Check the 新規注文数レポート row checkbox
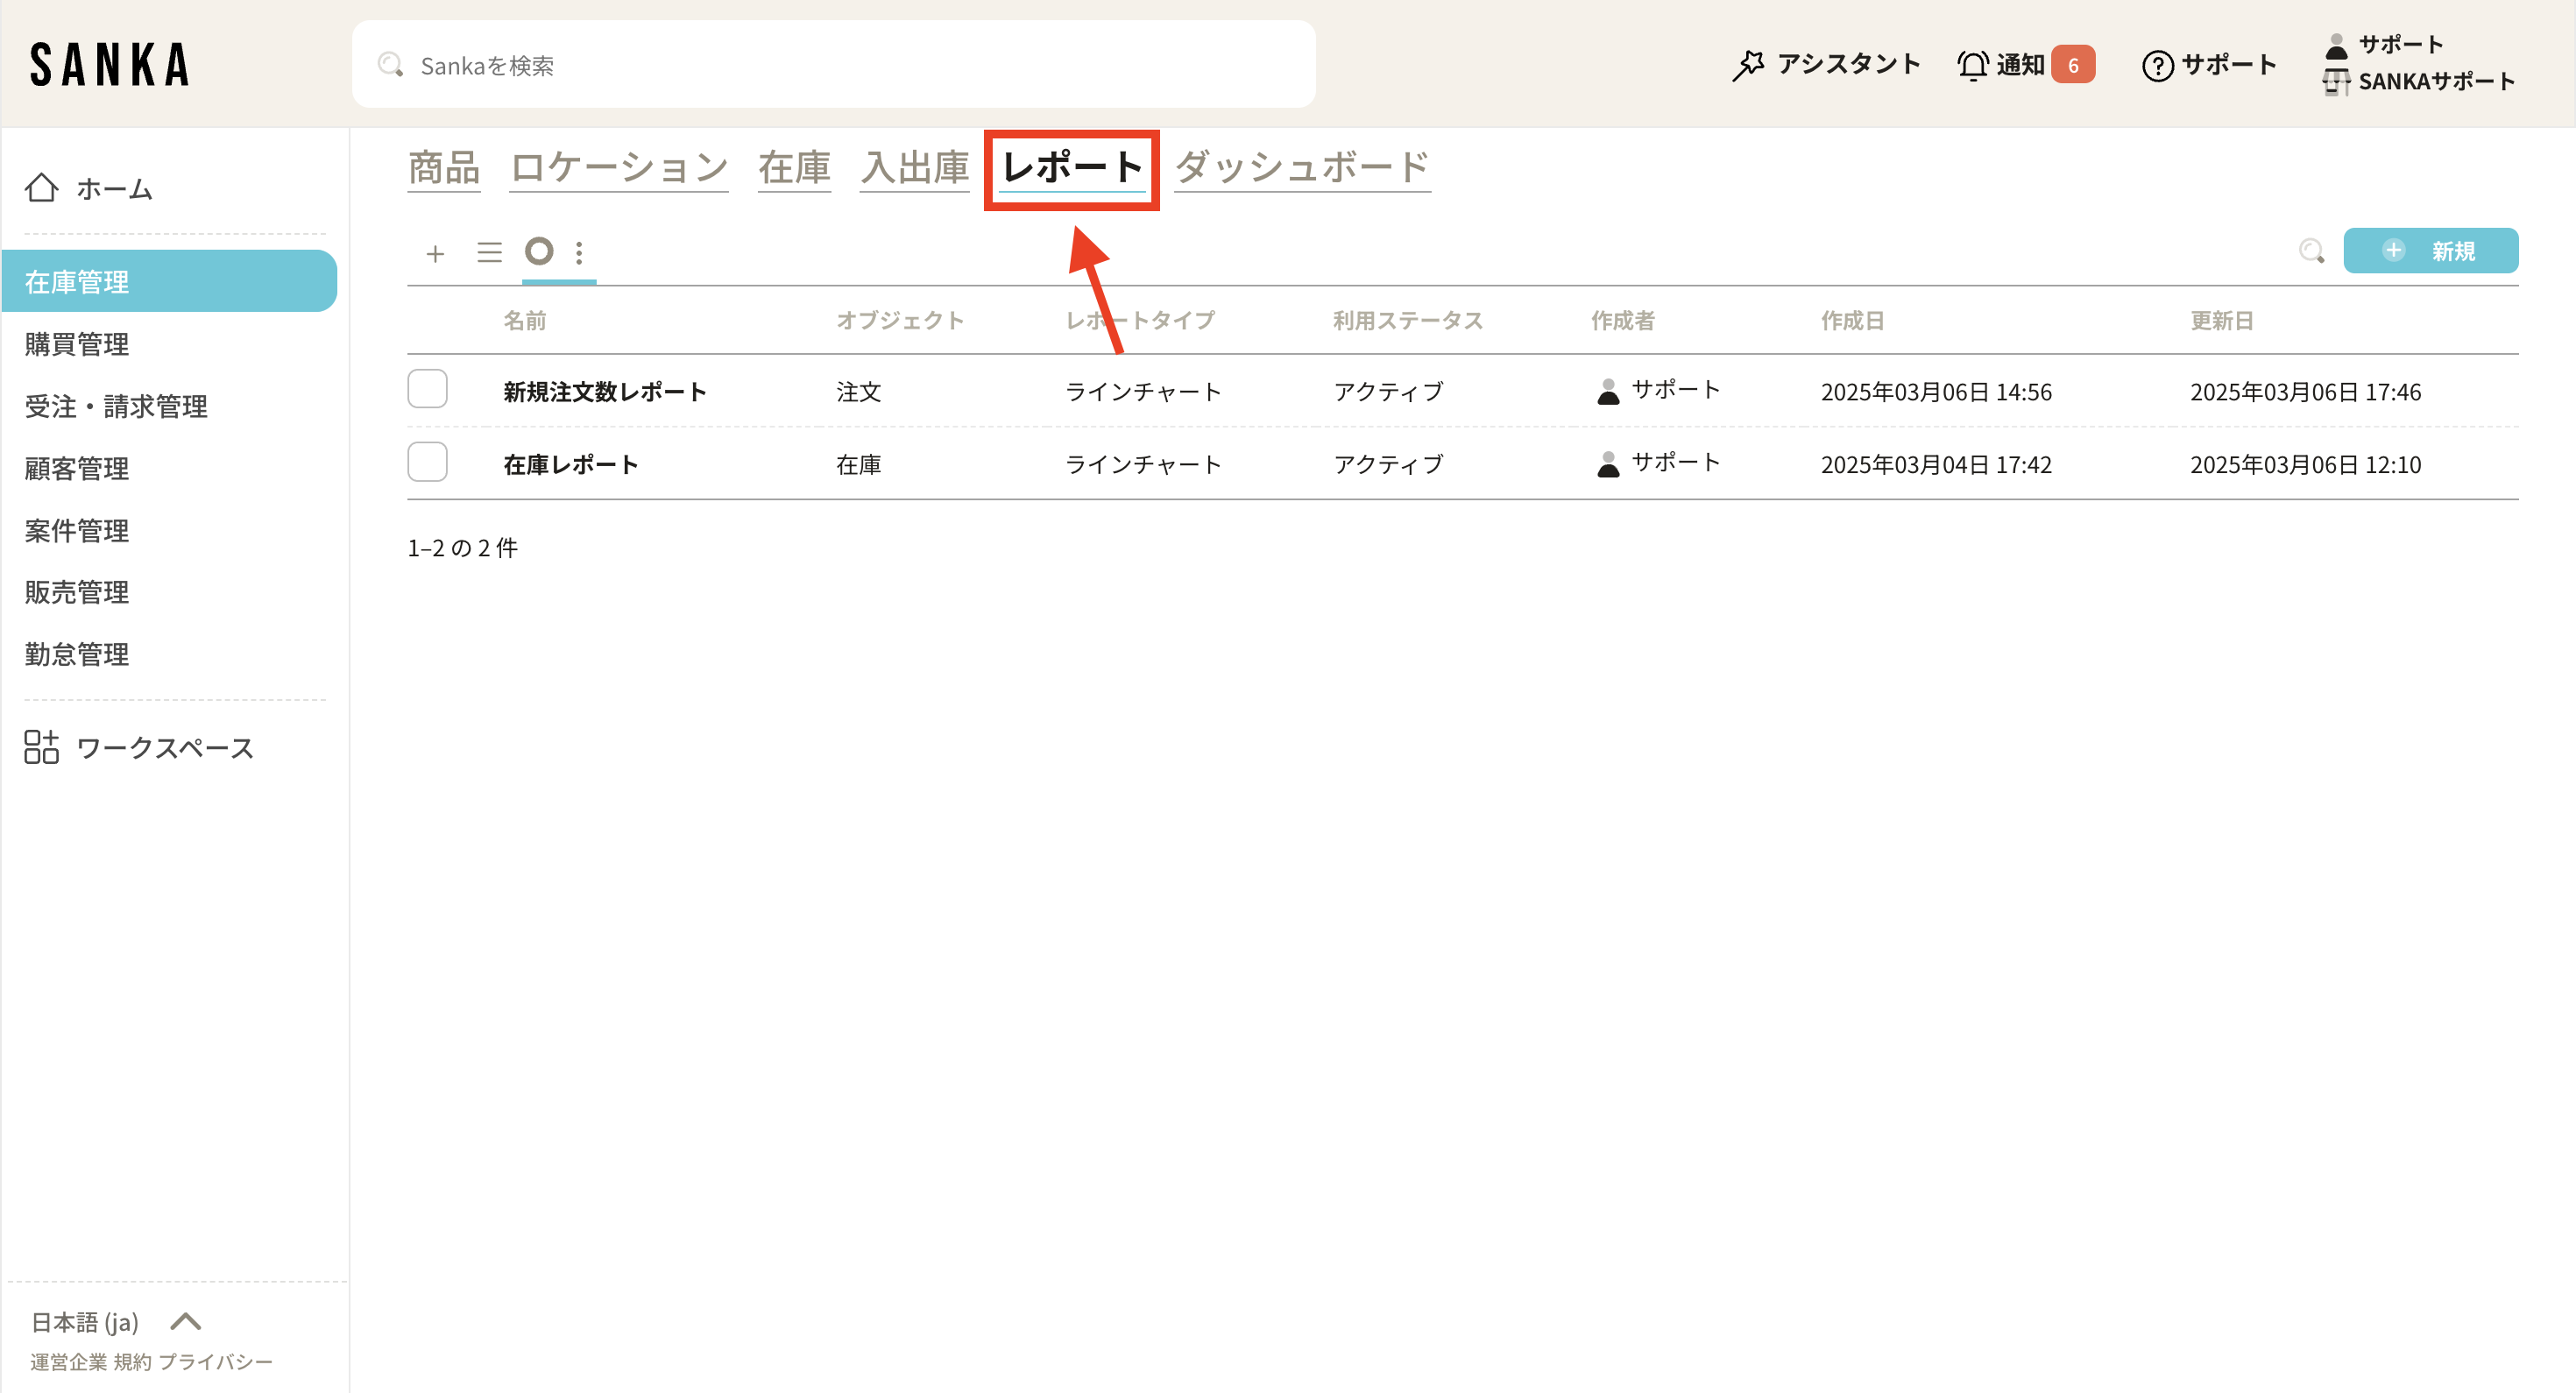 (x=427, y=389)
